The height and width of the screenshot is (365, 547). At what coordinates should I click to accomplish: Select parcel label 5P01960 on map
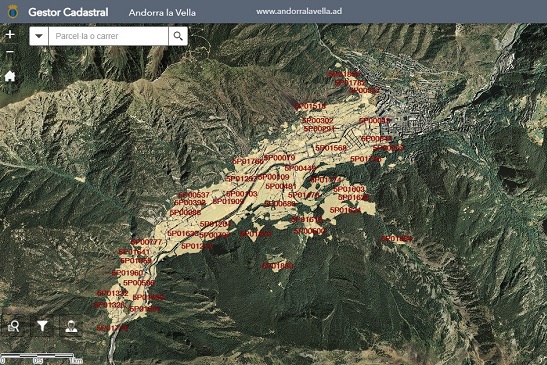pyautogui.click(x=128, y=273)
